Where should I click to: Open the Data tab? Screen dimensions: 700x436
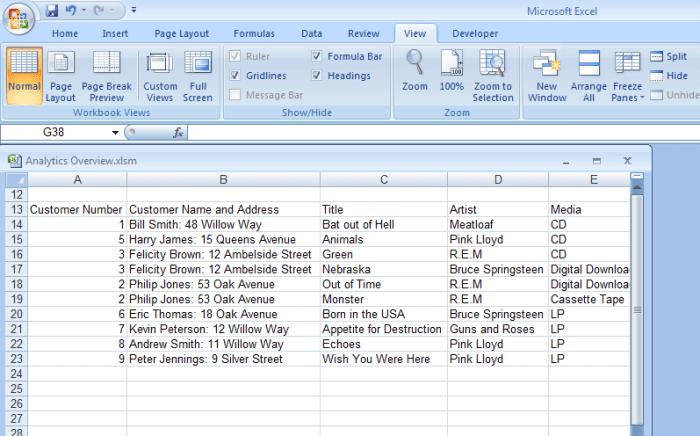coord(311,33)
